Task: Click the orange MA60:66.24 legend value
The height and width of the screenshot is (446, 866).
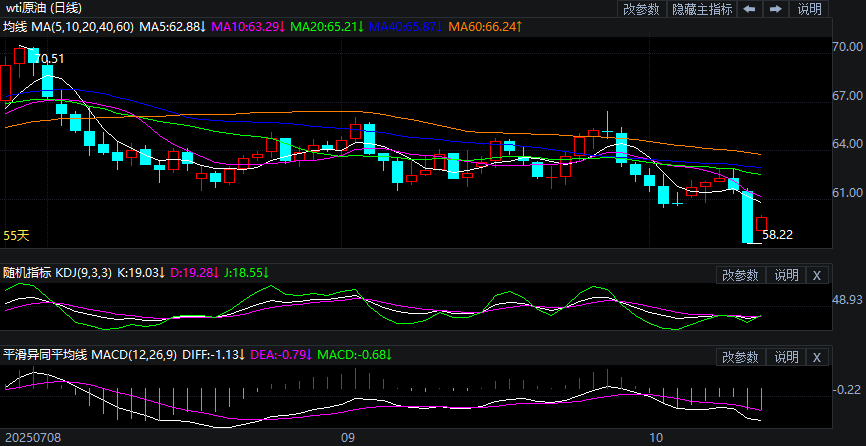Action: (x=485, y=25)
